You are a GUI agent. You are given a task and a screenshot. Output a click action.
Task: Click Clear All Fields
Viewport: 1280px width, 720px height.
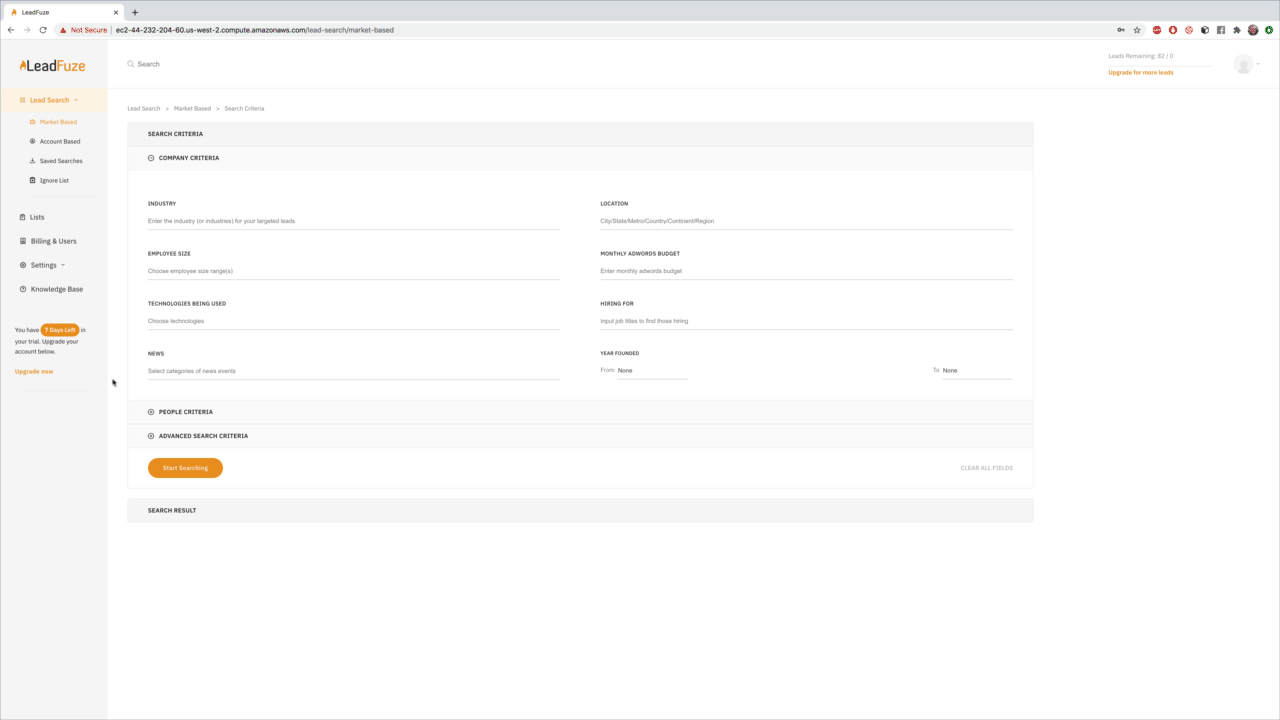pos(986,467)
